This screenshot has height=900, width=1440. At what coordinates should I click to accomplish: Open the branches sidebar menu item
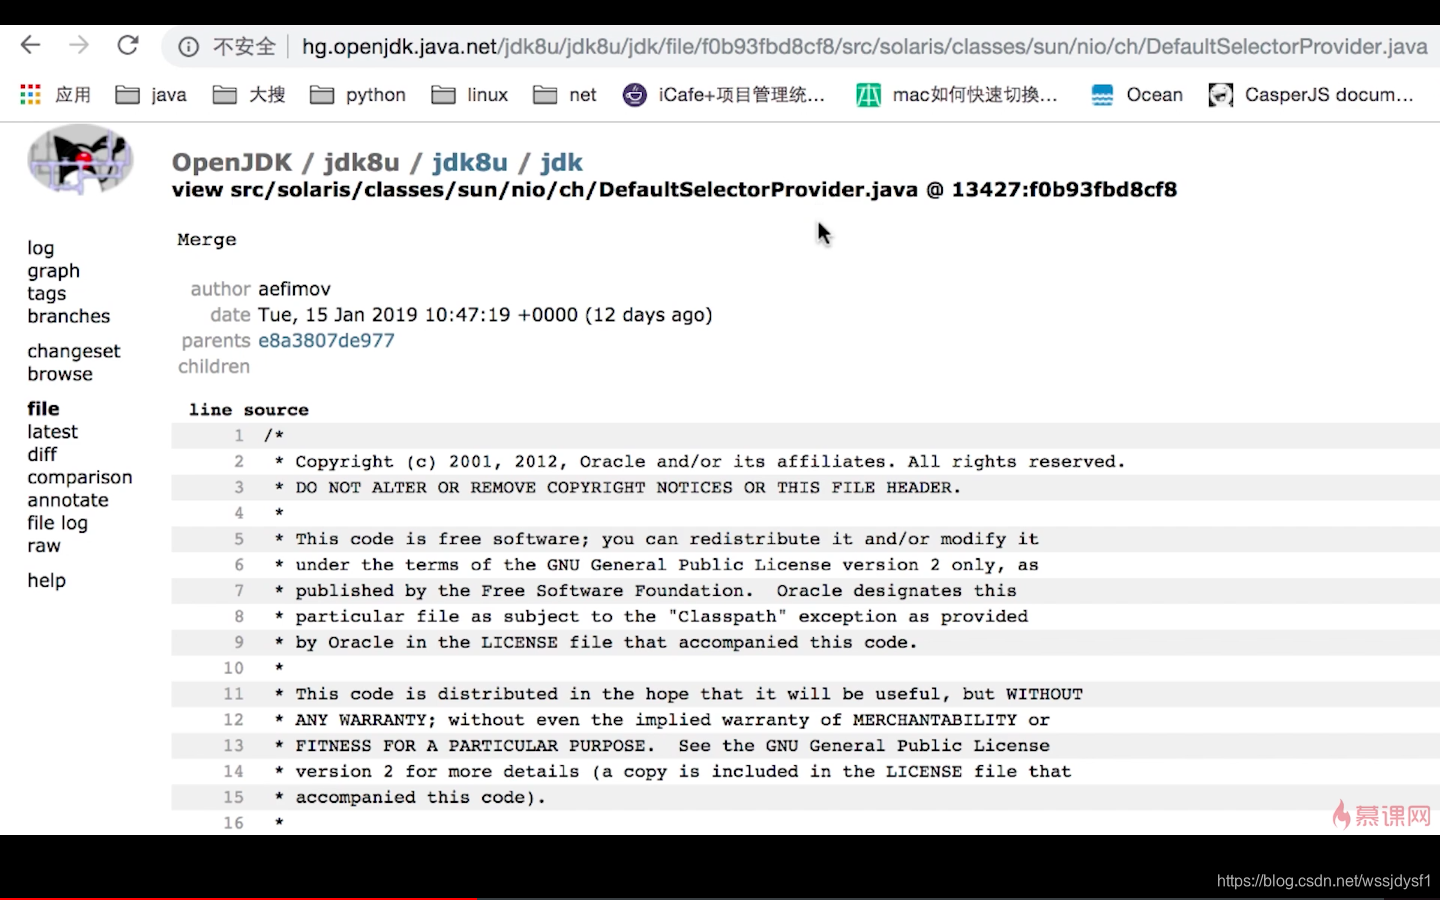point(69,316)
